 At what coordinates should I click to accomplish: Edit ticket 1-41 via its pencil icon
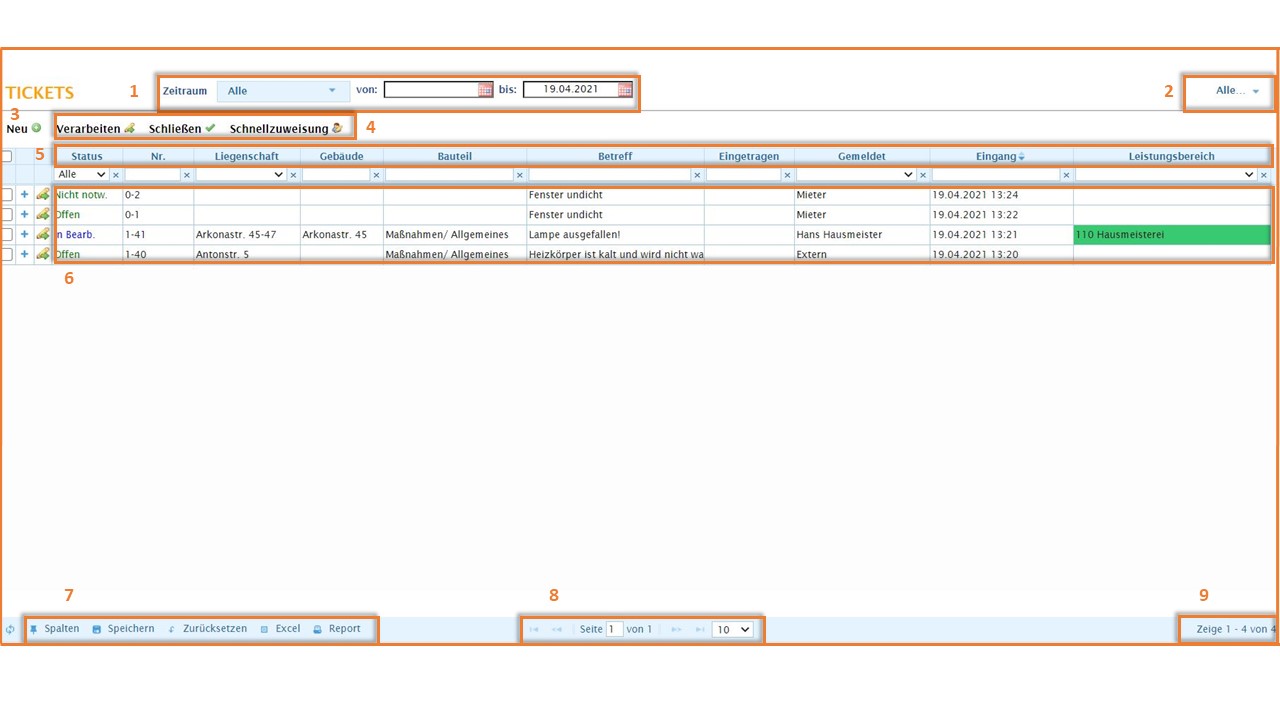(43, 234)
